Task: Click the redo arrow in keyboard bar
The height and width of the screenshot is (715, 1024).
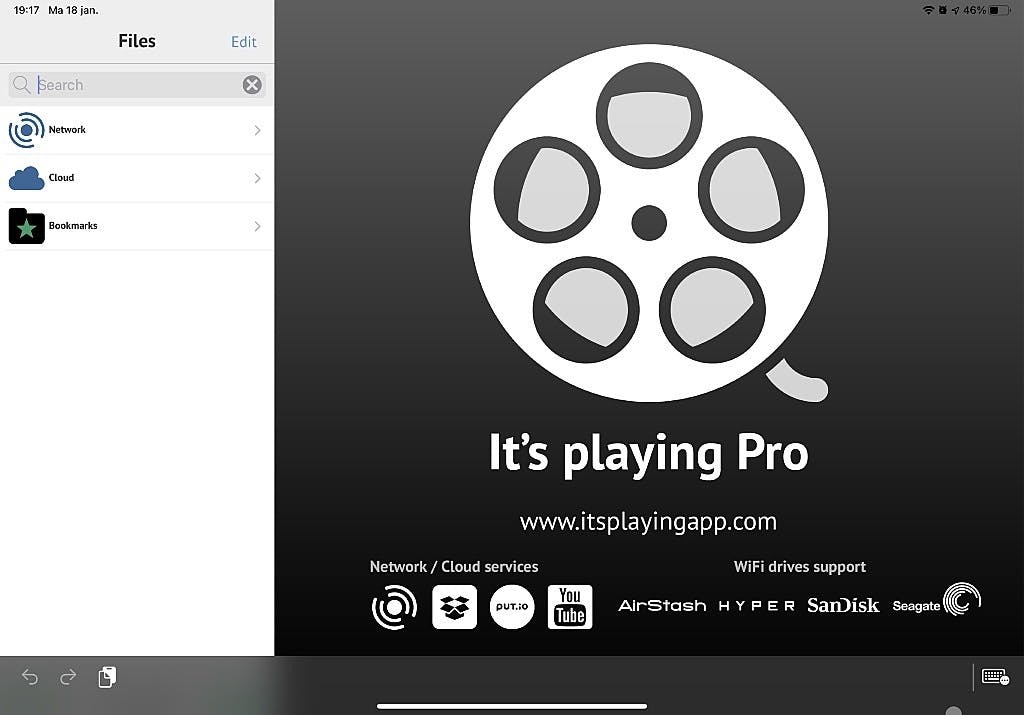Action: click(68, 677)
